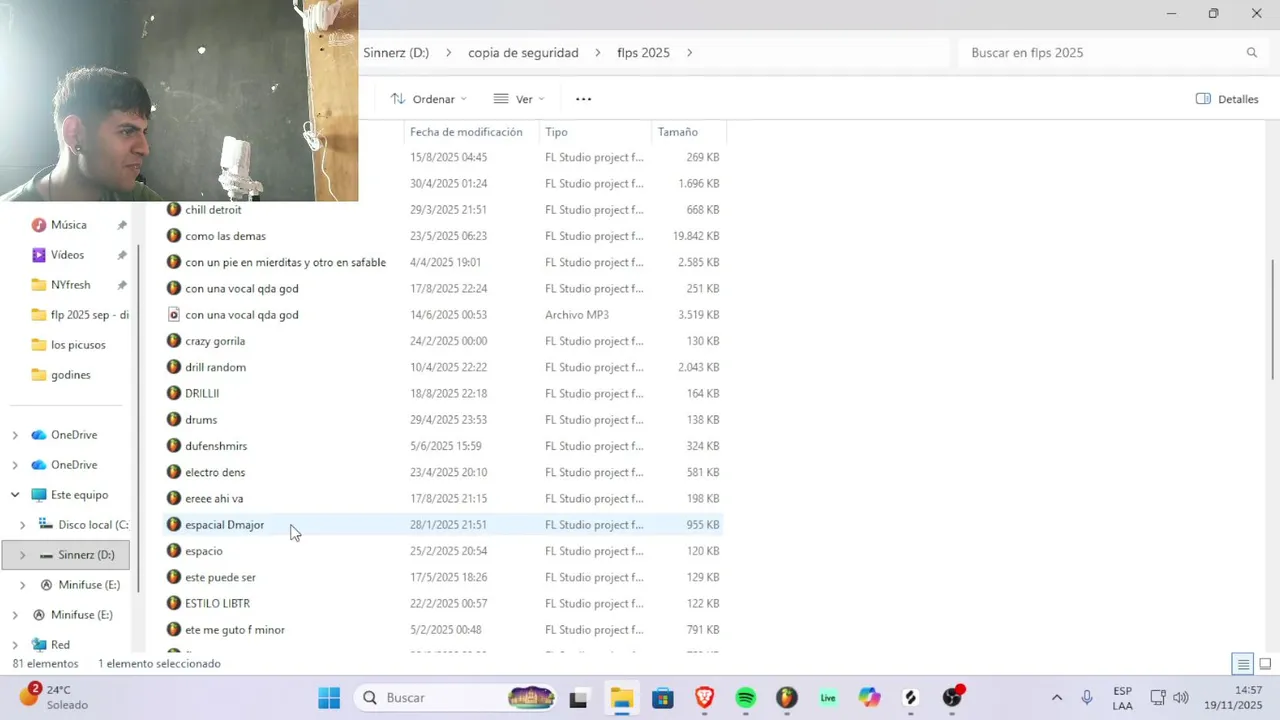Image resolution: width=1280 pixels, height=720 pixels.
Task: Expand Disco local (C:) tree node
Action: 23,525
